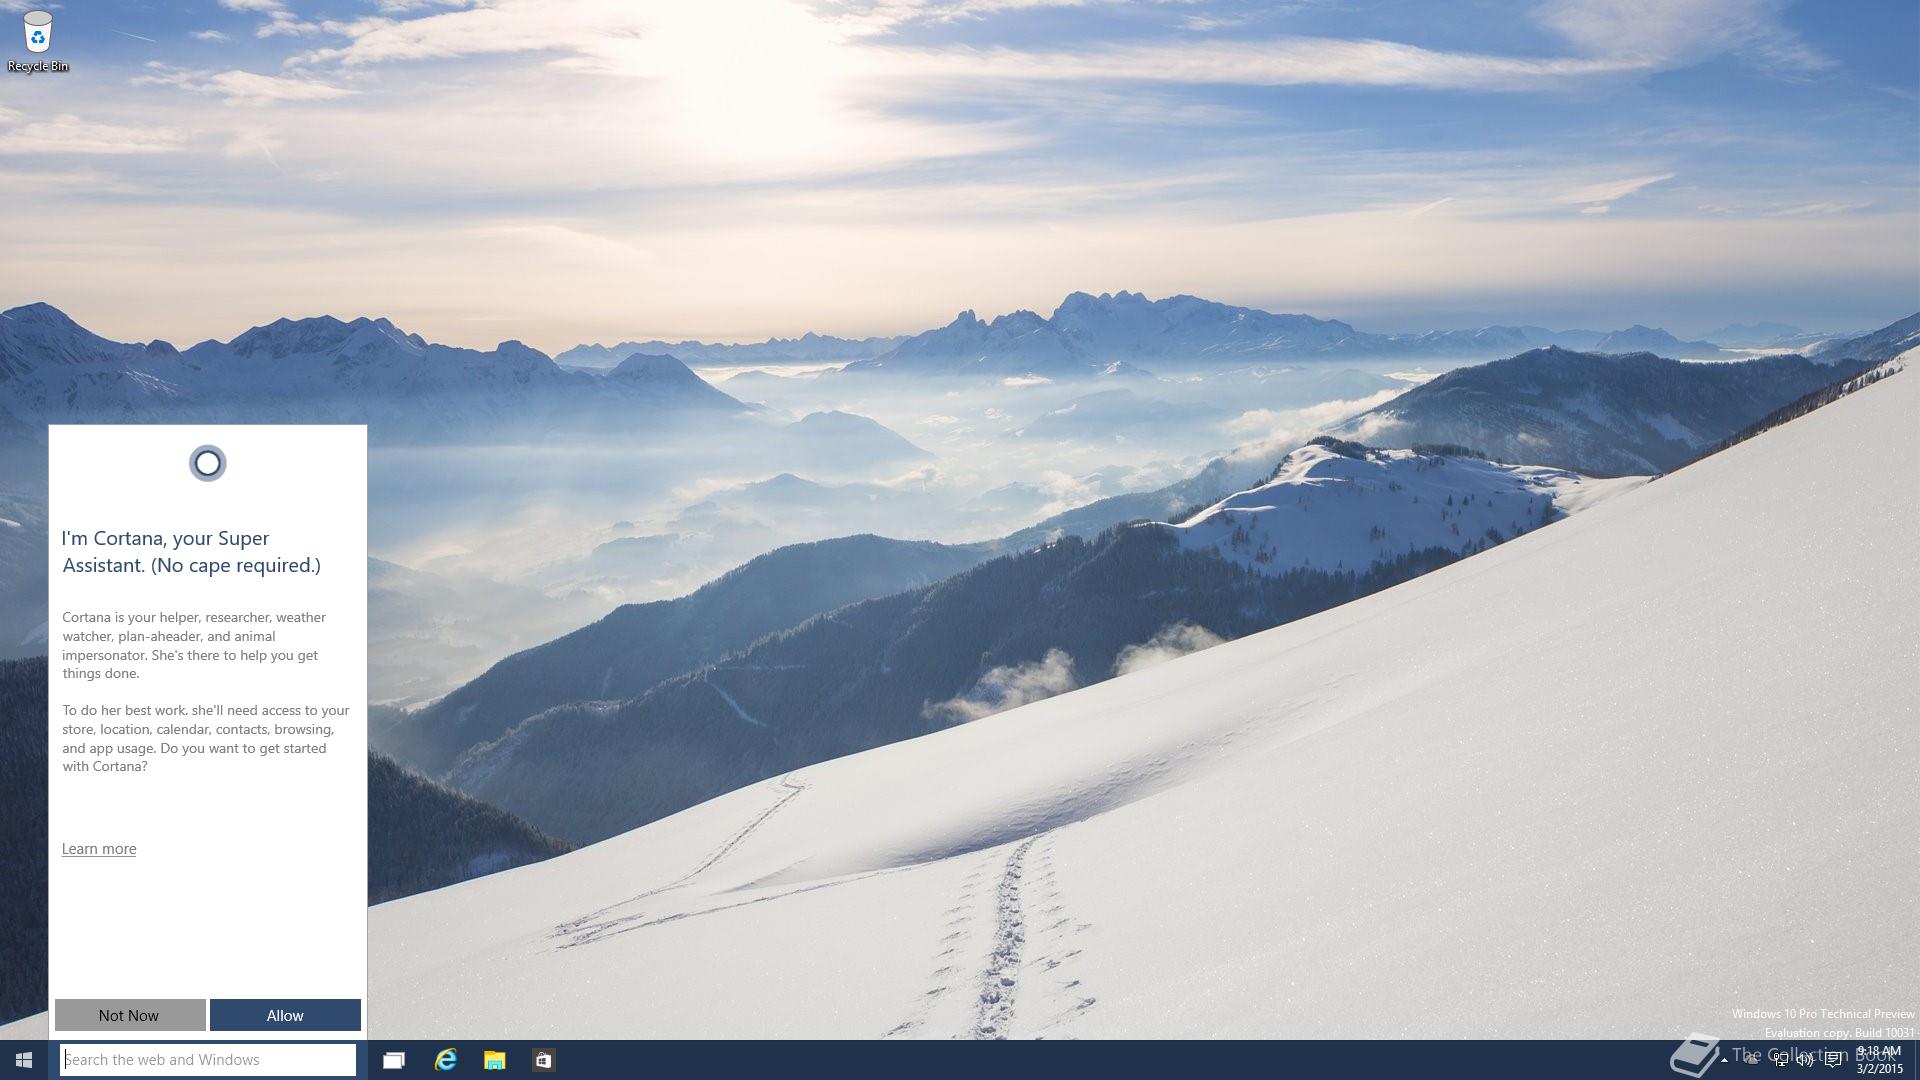Open the Windows Start button

click(24, 1060)
